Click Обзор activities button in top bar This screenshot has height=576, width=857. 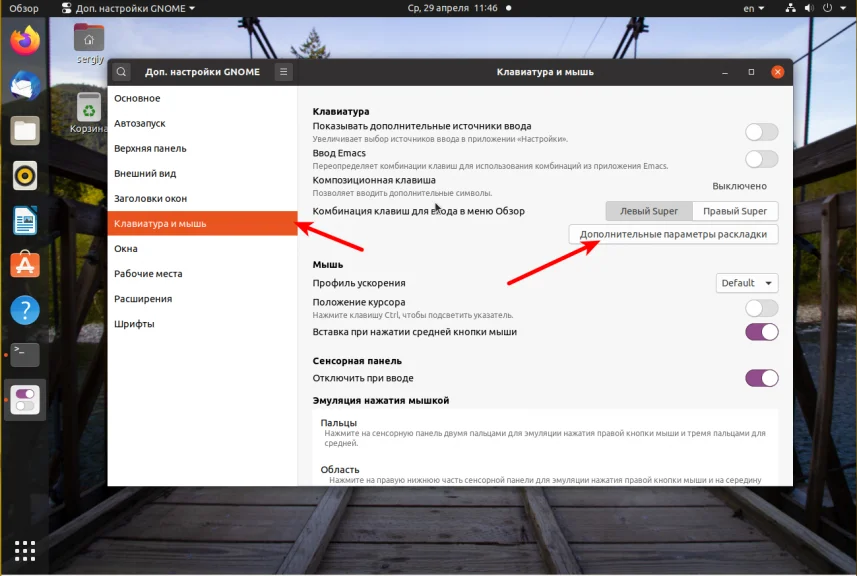[x=24, y=8]
